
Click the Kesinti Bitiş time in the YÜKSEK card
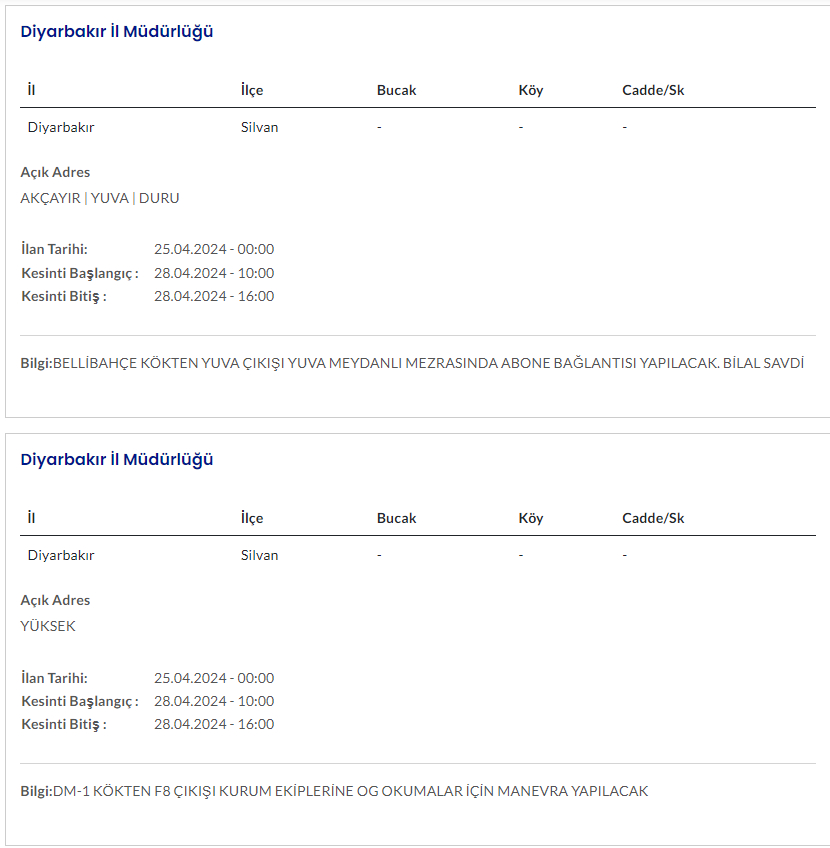pyautogui.click(x=214, y=724)
